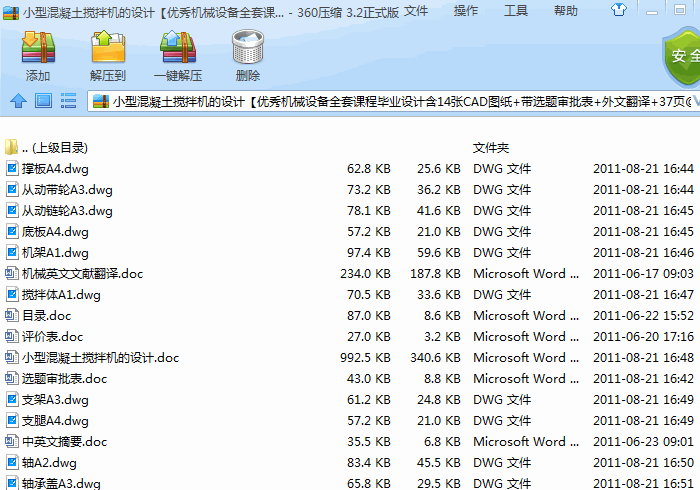The width and height of the screenshot is (700, 490).
Task: Switch to list view mode icon
Action: click(68, 101)
